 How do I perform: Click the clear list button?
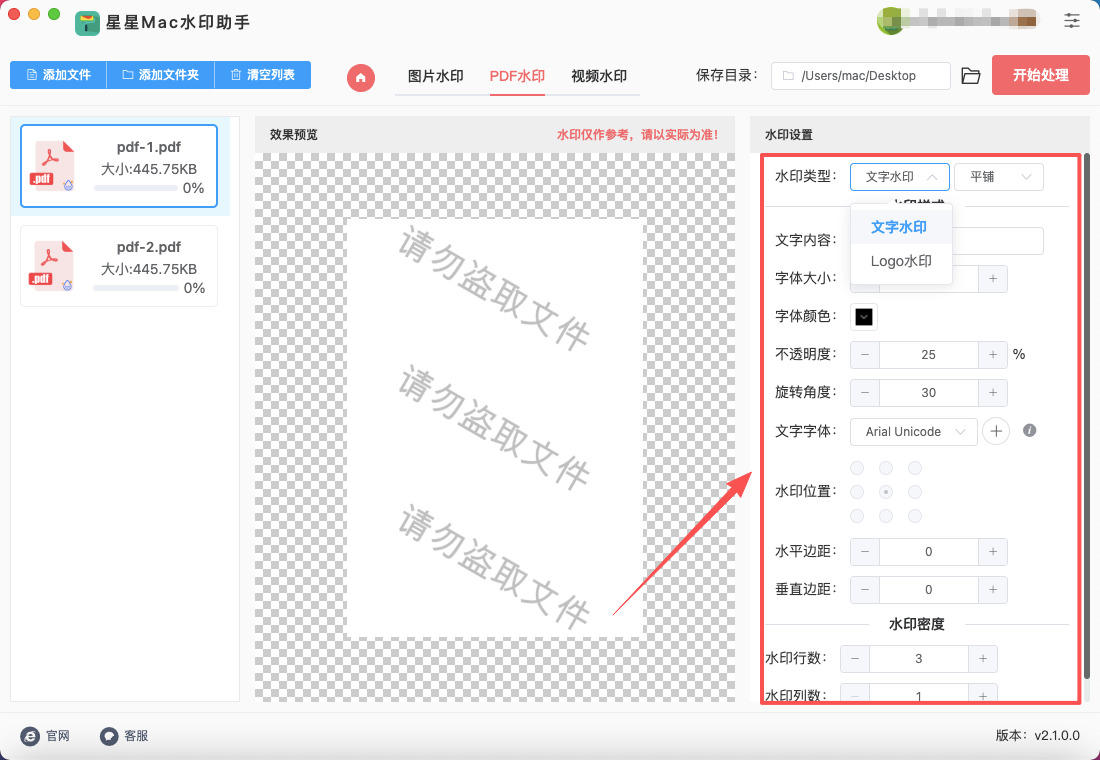coord(262,75)
